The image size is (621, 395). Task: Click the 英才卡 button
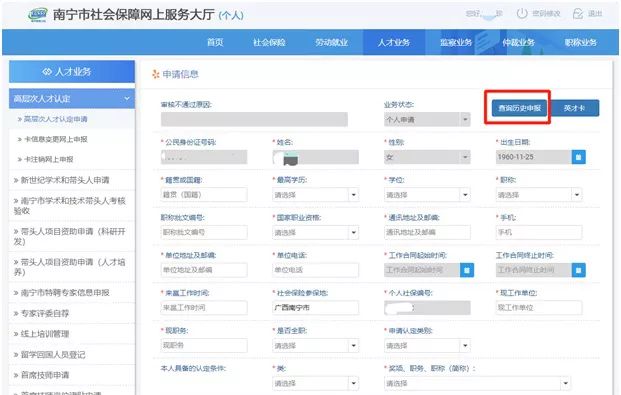(x=574, y=108)
